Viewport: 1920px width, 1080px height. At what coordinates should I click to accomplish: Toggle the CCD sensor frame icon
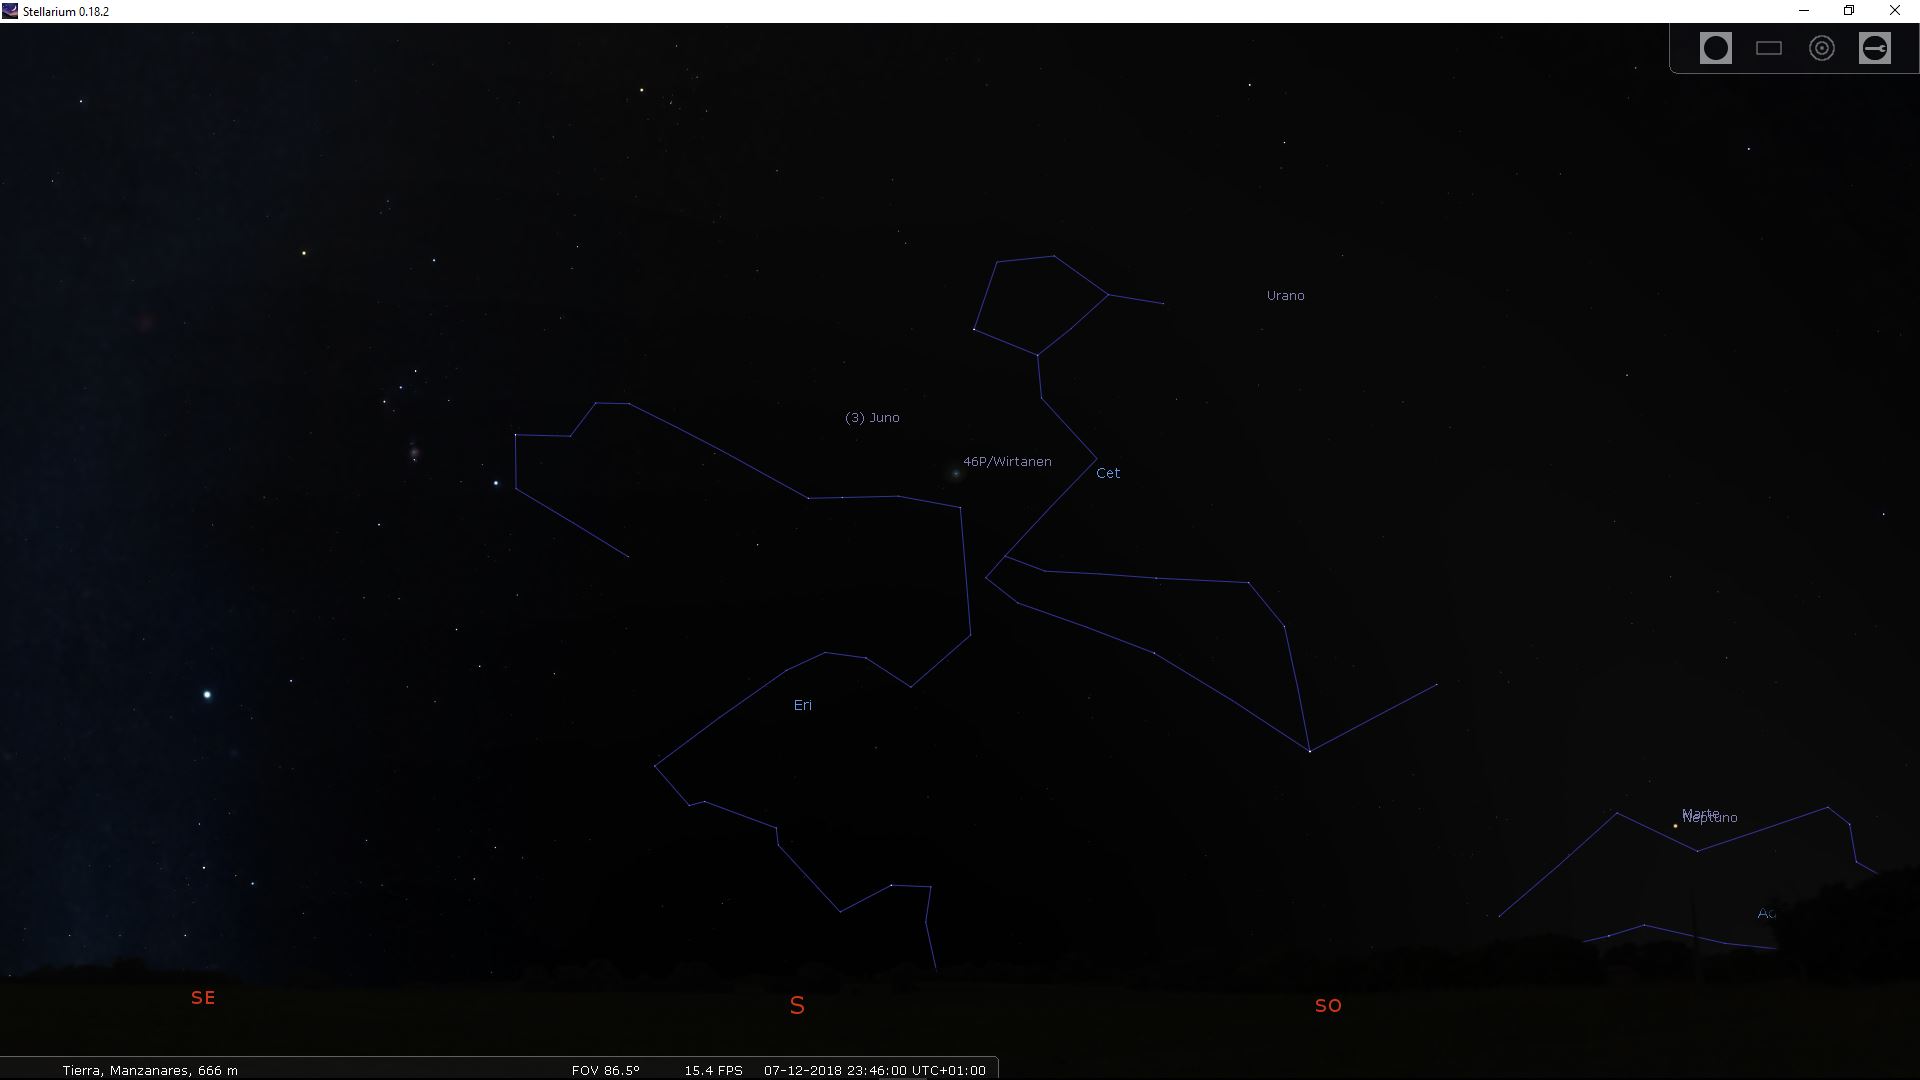(1768, 48)
